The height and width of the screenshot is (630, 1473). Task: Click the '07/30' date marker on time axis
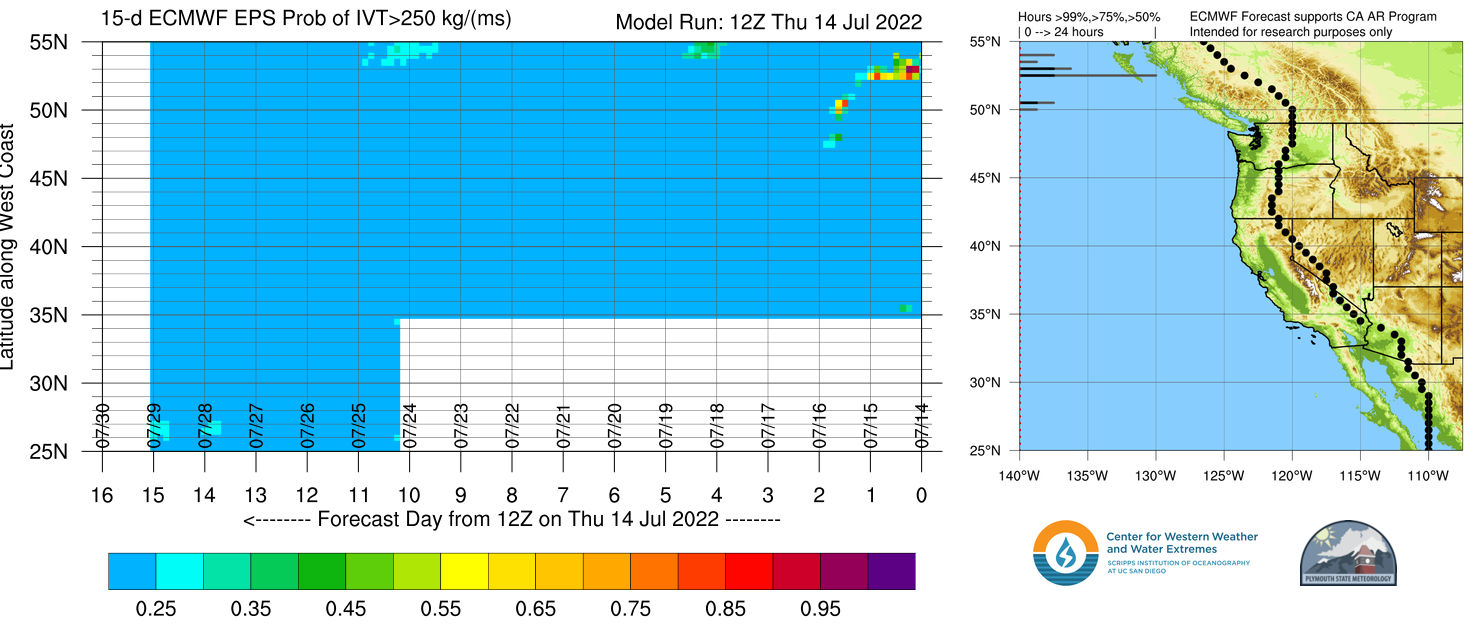[102, 424]
